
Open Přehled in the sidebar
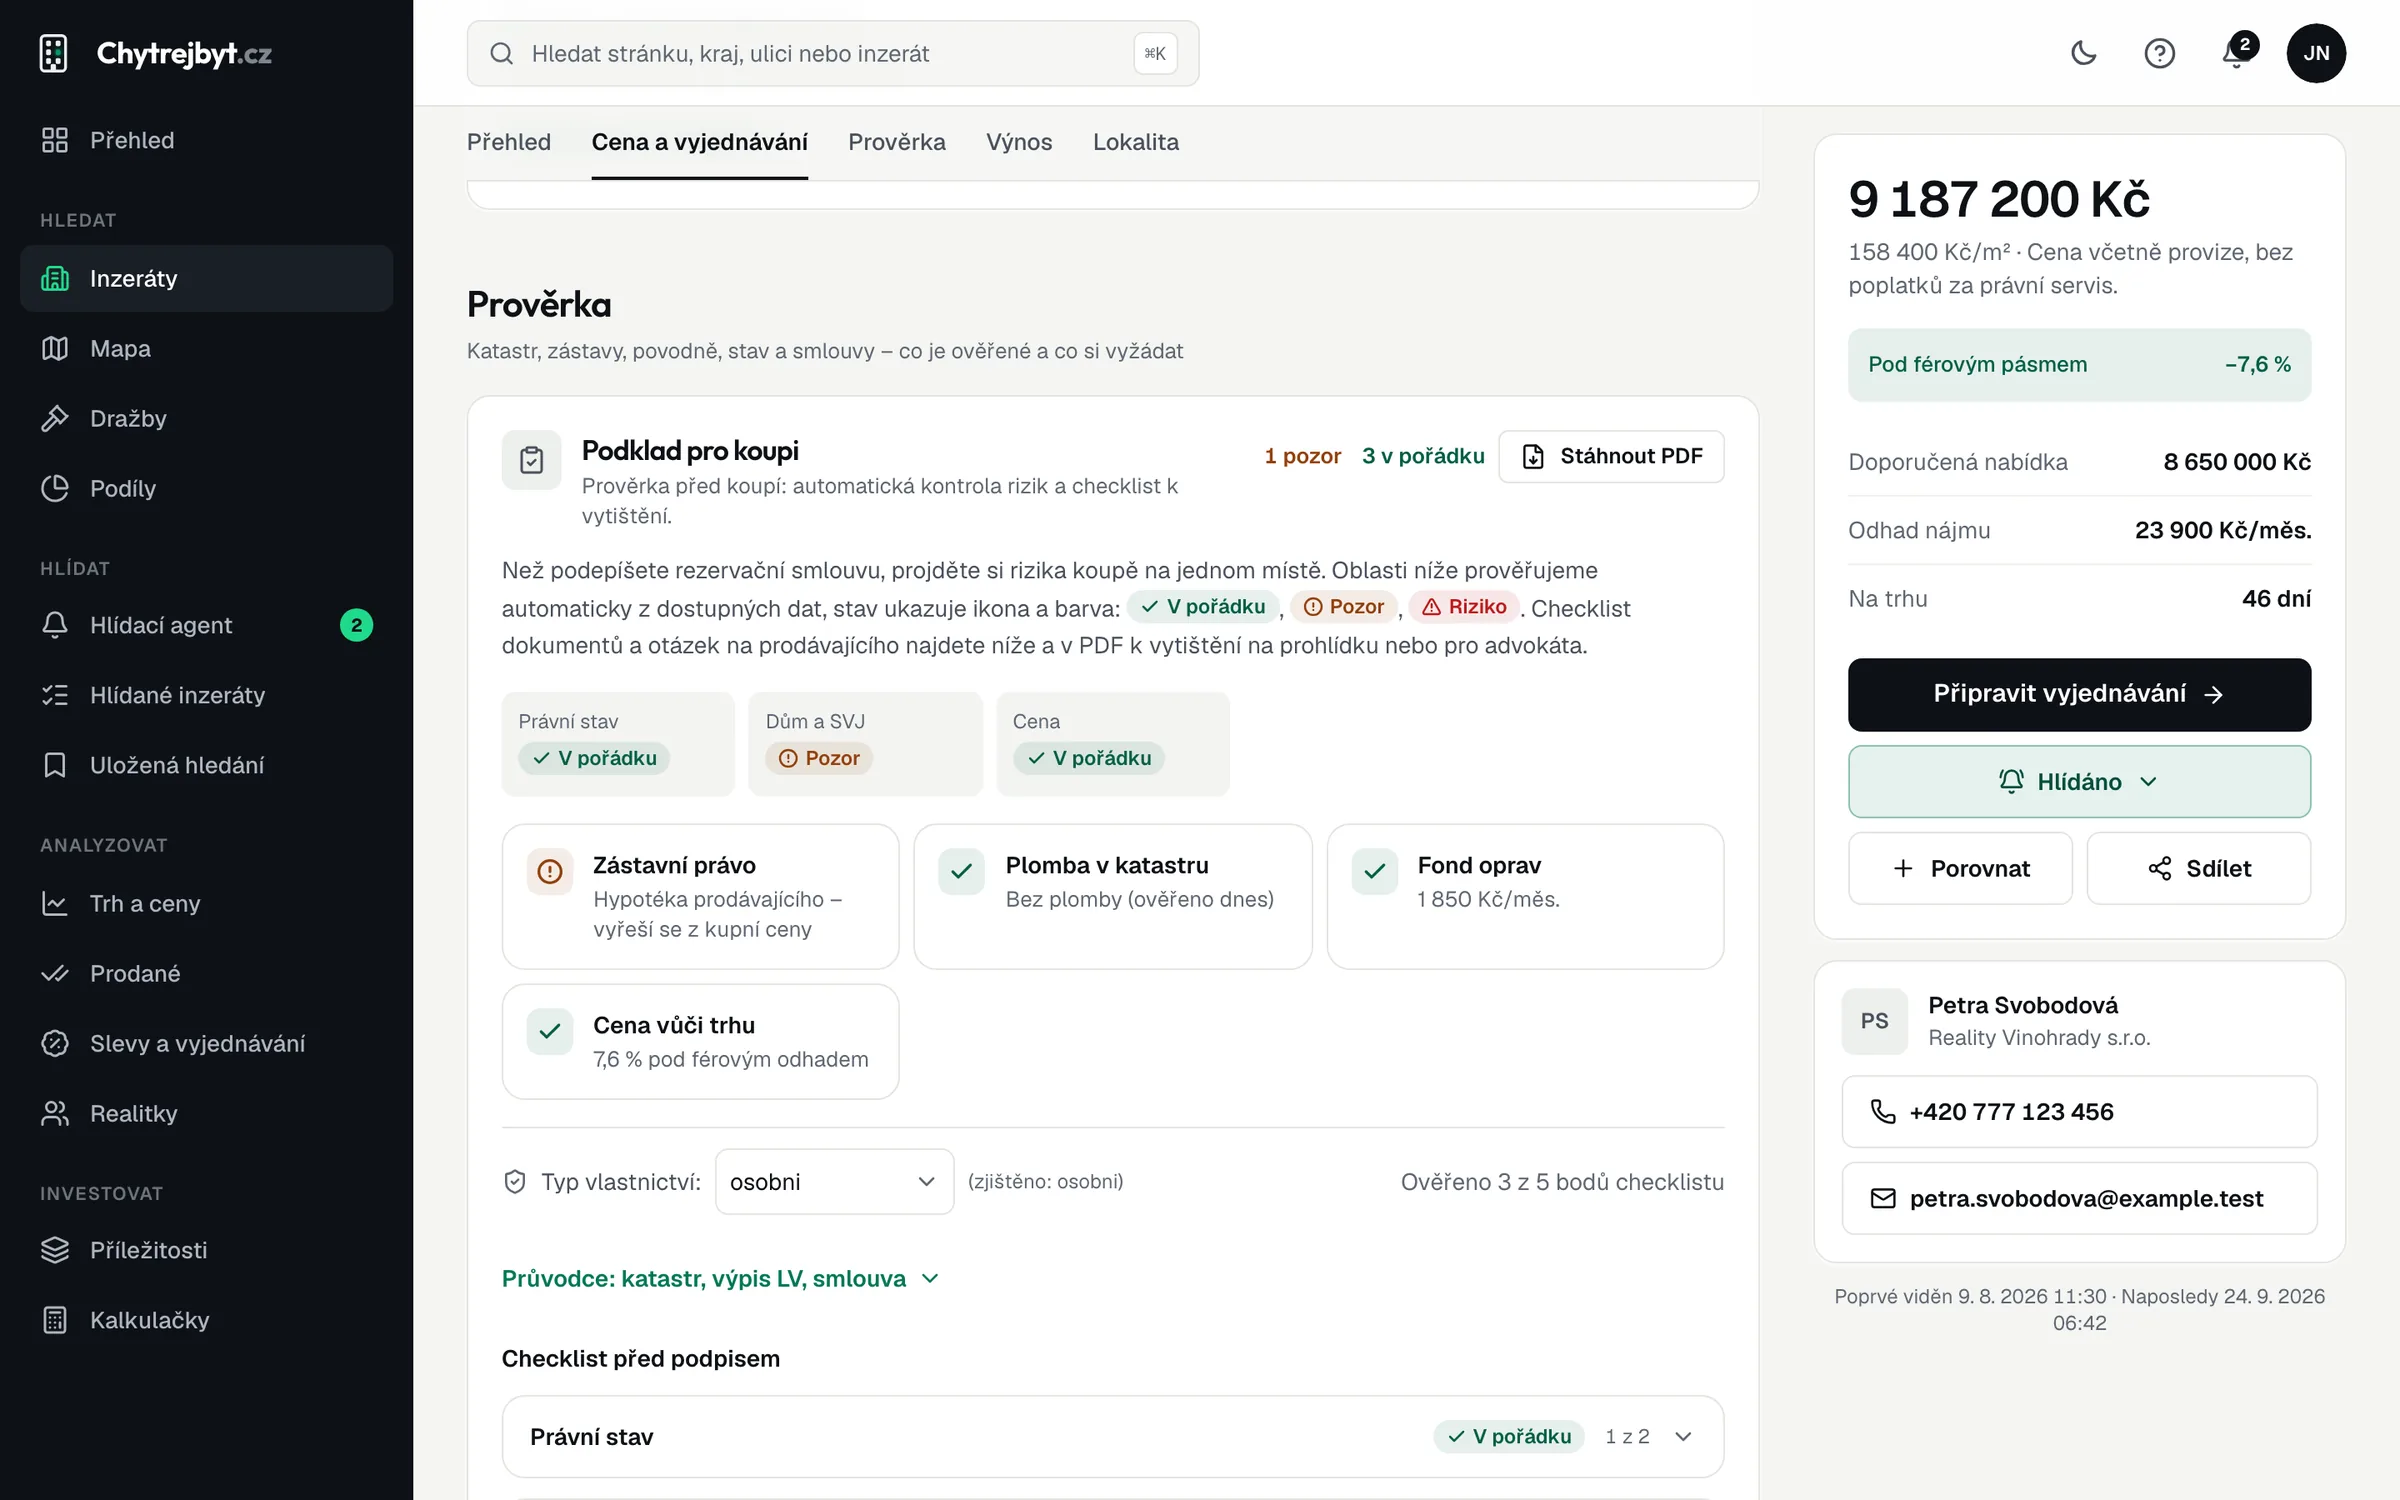(x=206, y=140)
